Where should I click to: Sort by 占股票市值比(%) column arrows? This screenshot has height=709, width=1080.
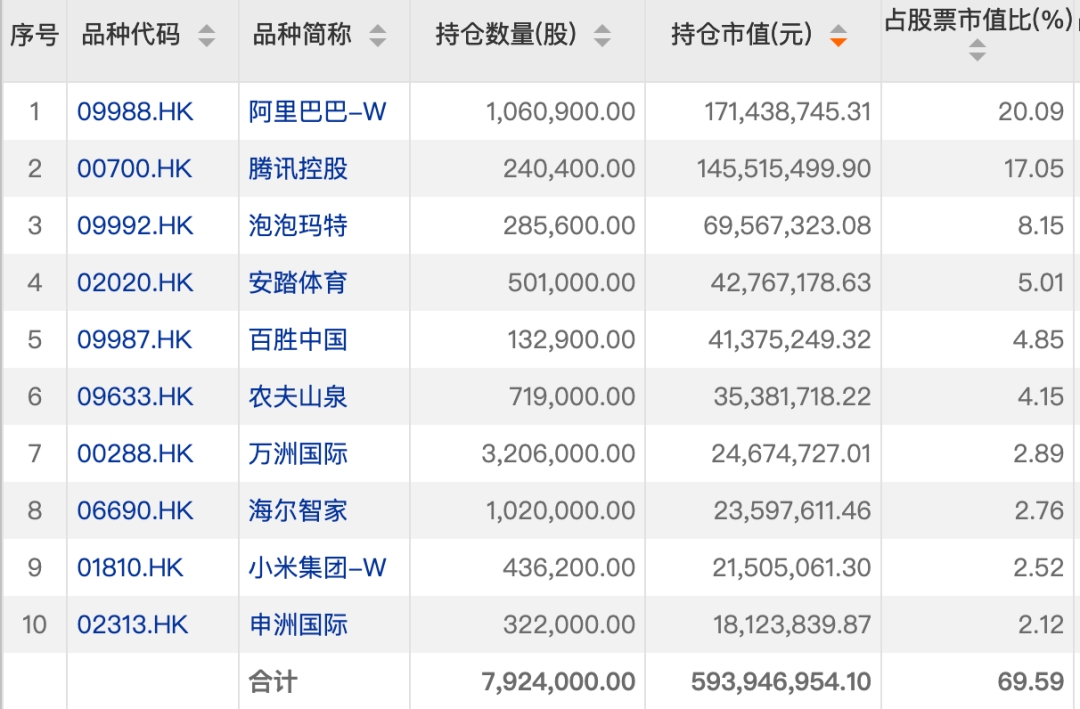click(977, 50)
